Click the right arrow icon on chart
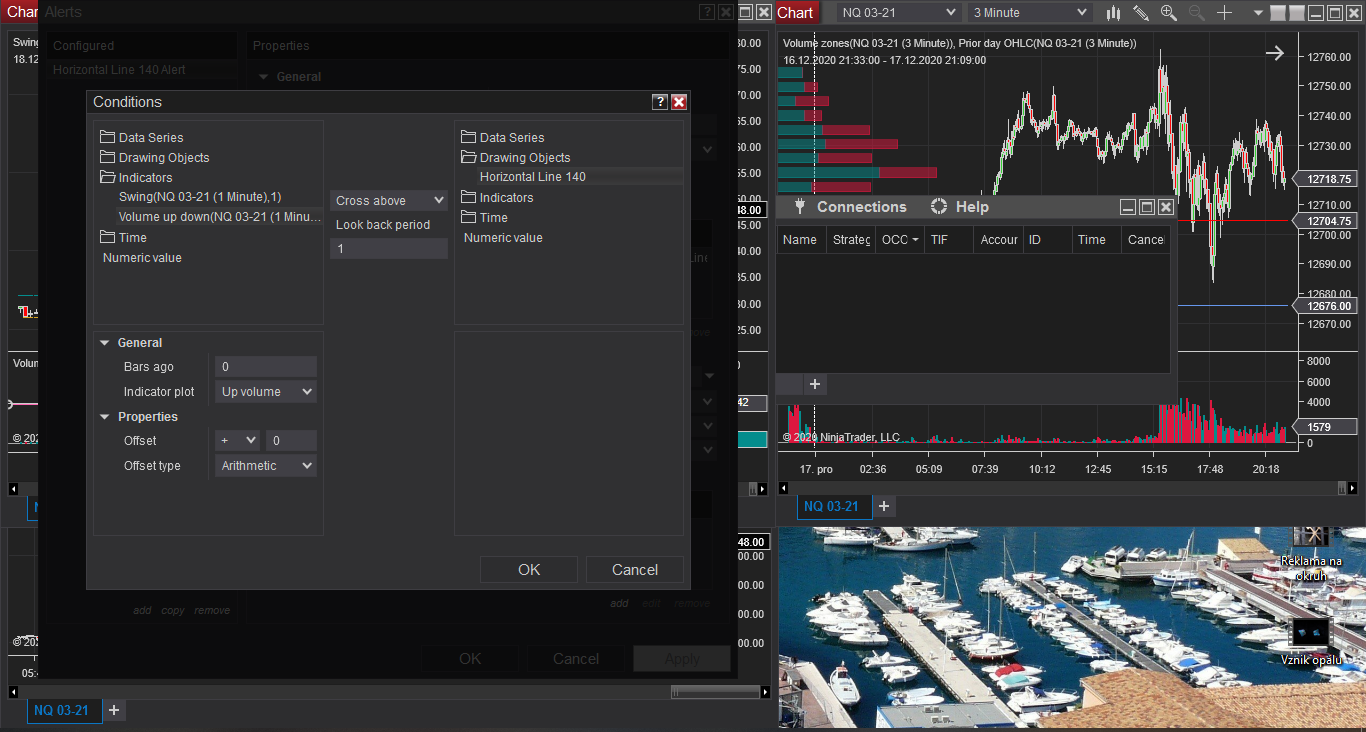The width and height of the screenshot is (1366, 732). pyautogui.click(x=1275, y=54)
